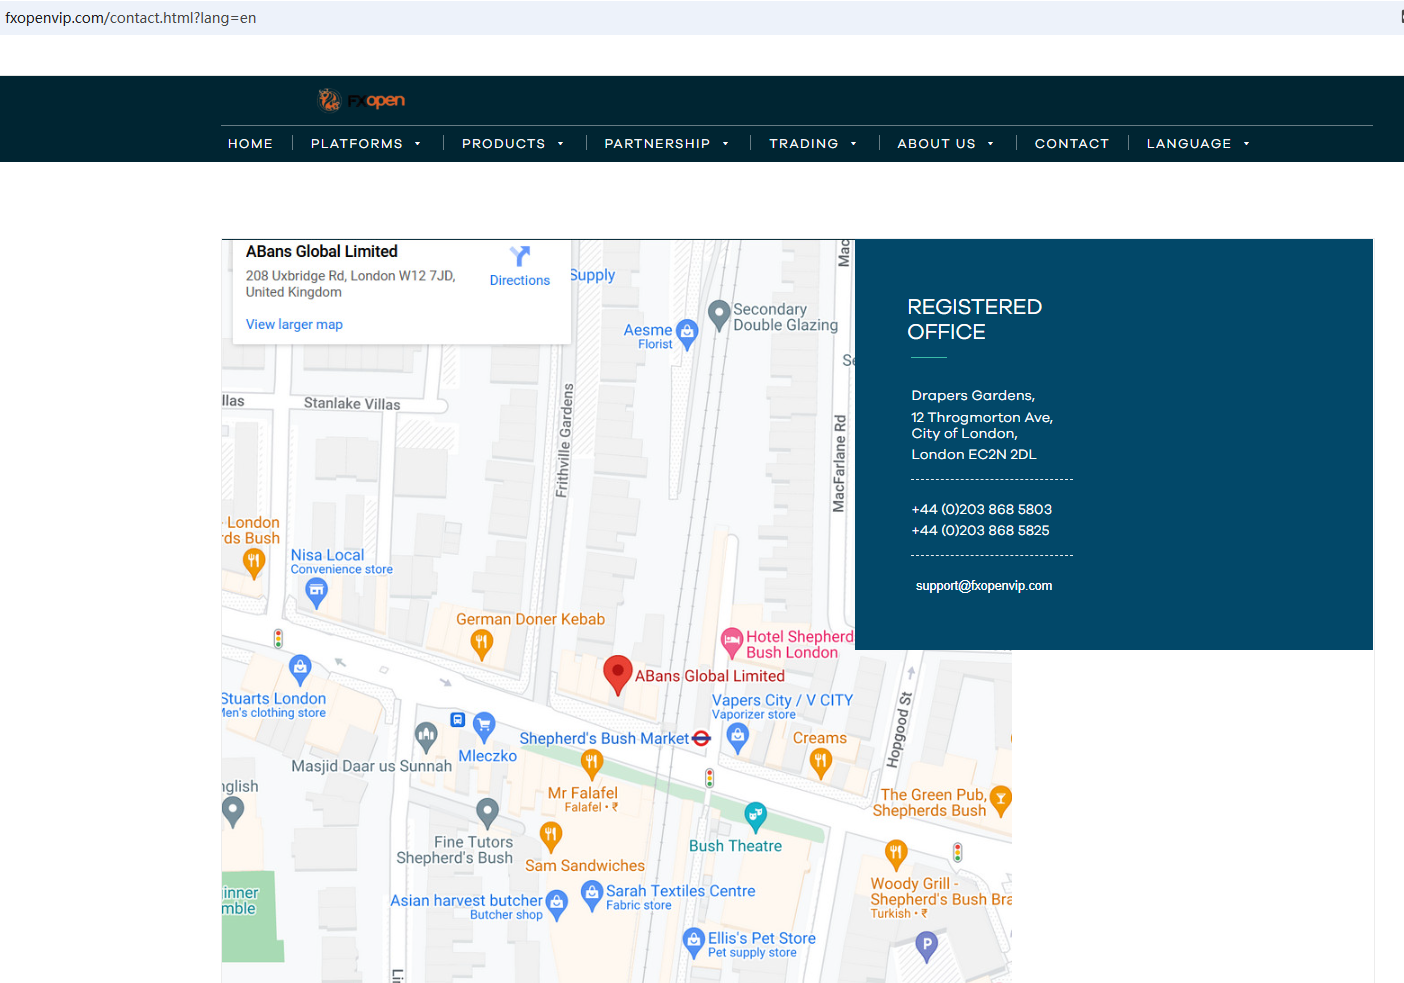Click the Nisa Local store marker
The image size is (1404, 983).
[x=316, y=591]
